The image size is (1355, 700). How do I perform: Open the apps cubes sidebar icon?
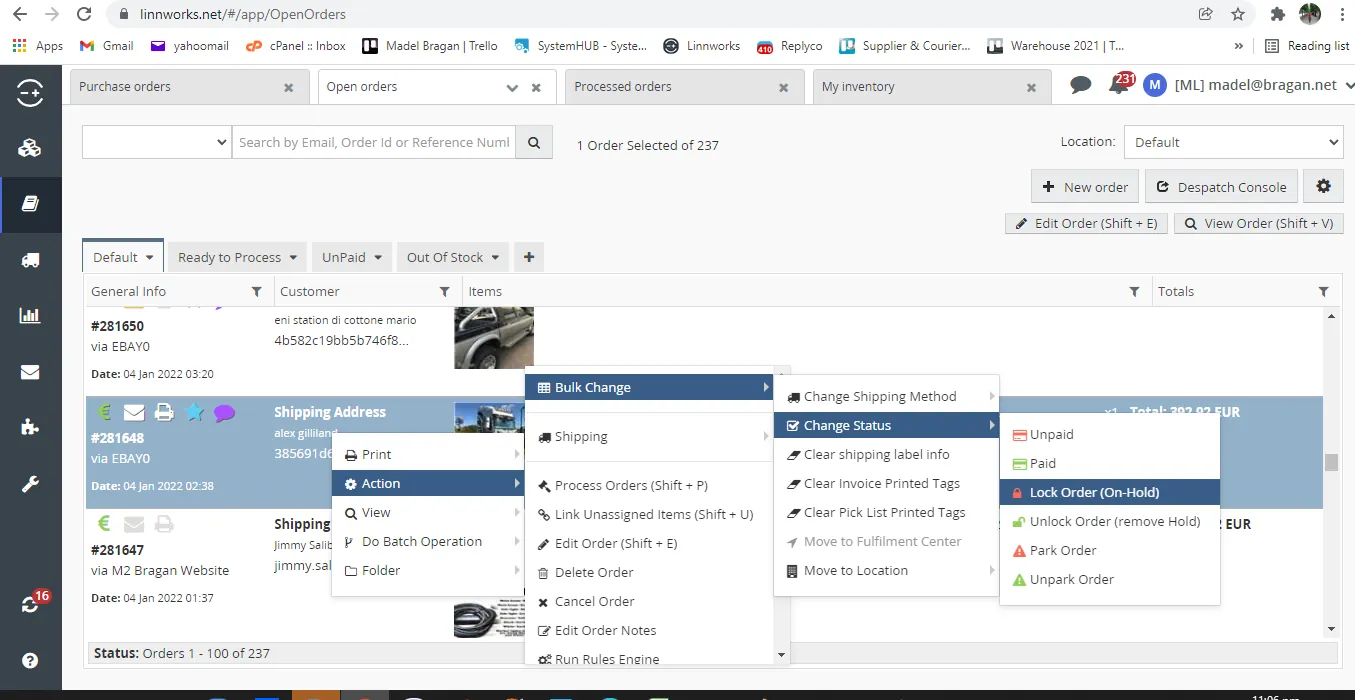point(30,148)
